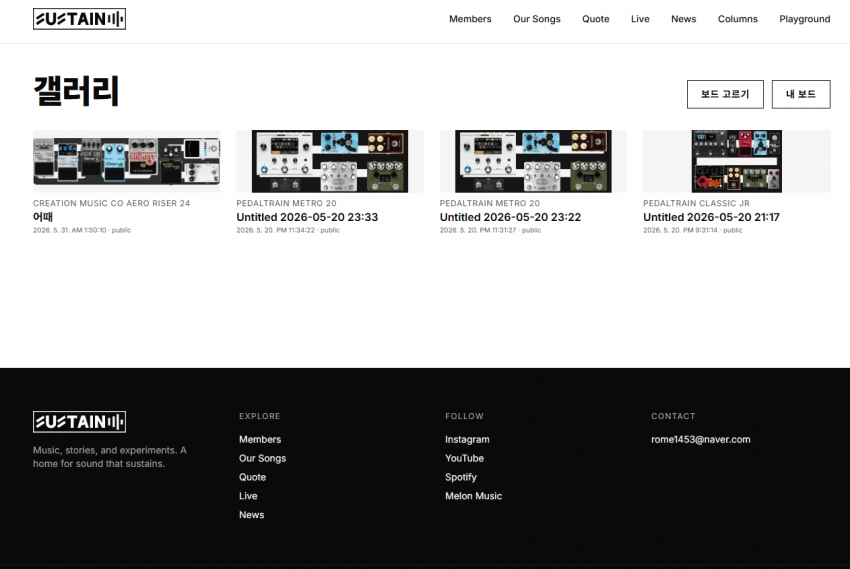Click title Untitled 2026-05-20 23:33

[307, 217]
